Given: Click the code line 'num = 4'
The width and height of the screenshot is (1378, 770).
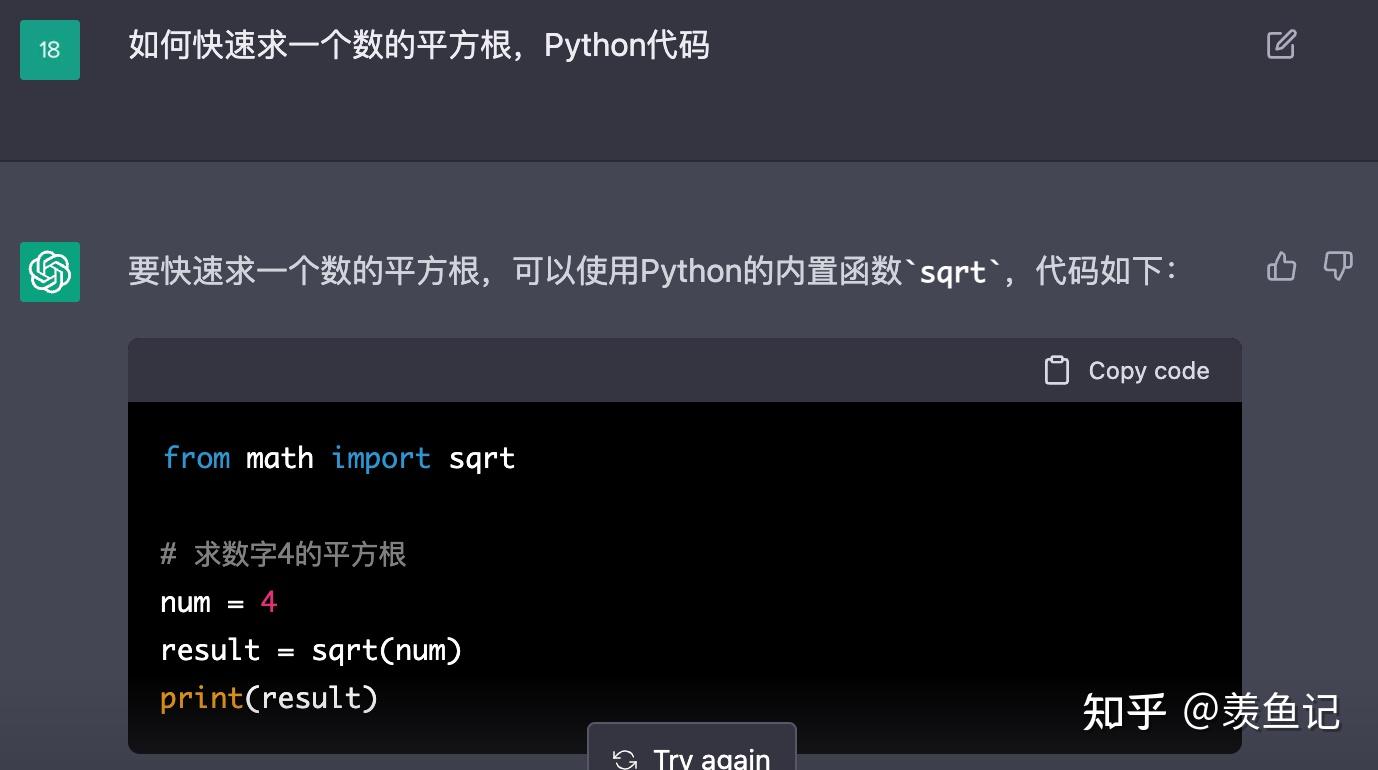Looking at the screenshot, I should coord(219,602).
